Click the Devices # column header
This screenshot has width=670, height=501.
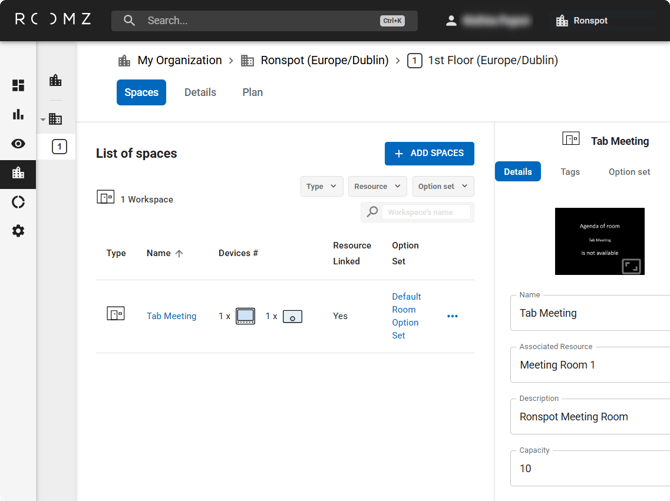238,253
